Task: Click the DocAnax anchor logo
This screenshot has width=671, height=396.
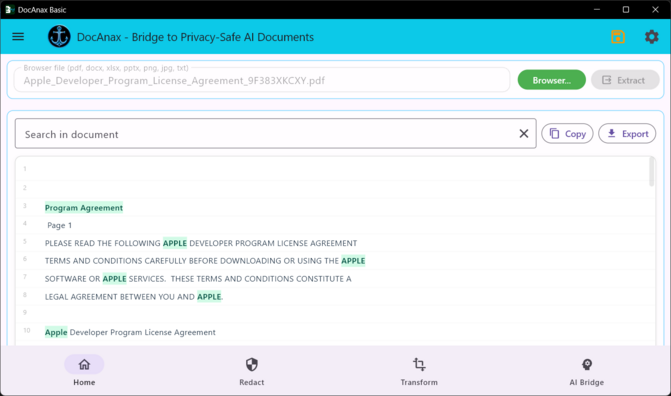Action: pos(59,36)
